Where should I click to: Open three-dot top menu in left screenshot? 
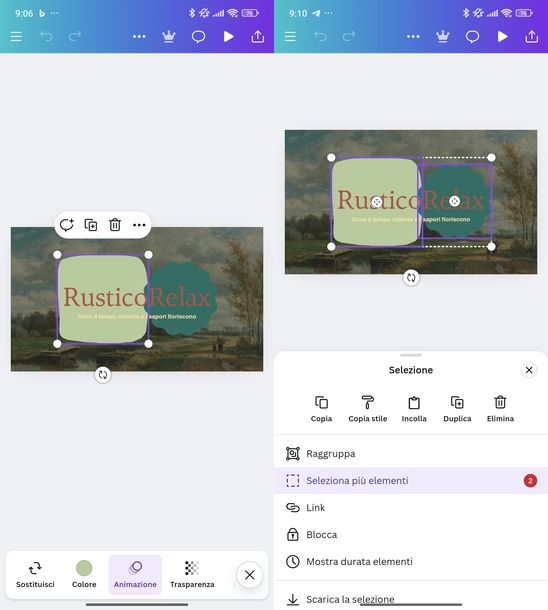[x=139, y=37]
